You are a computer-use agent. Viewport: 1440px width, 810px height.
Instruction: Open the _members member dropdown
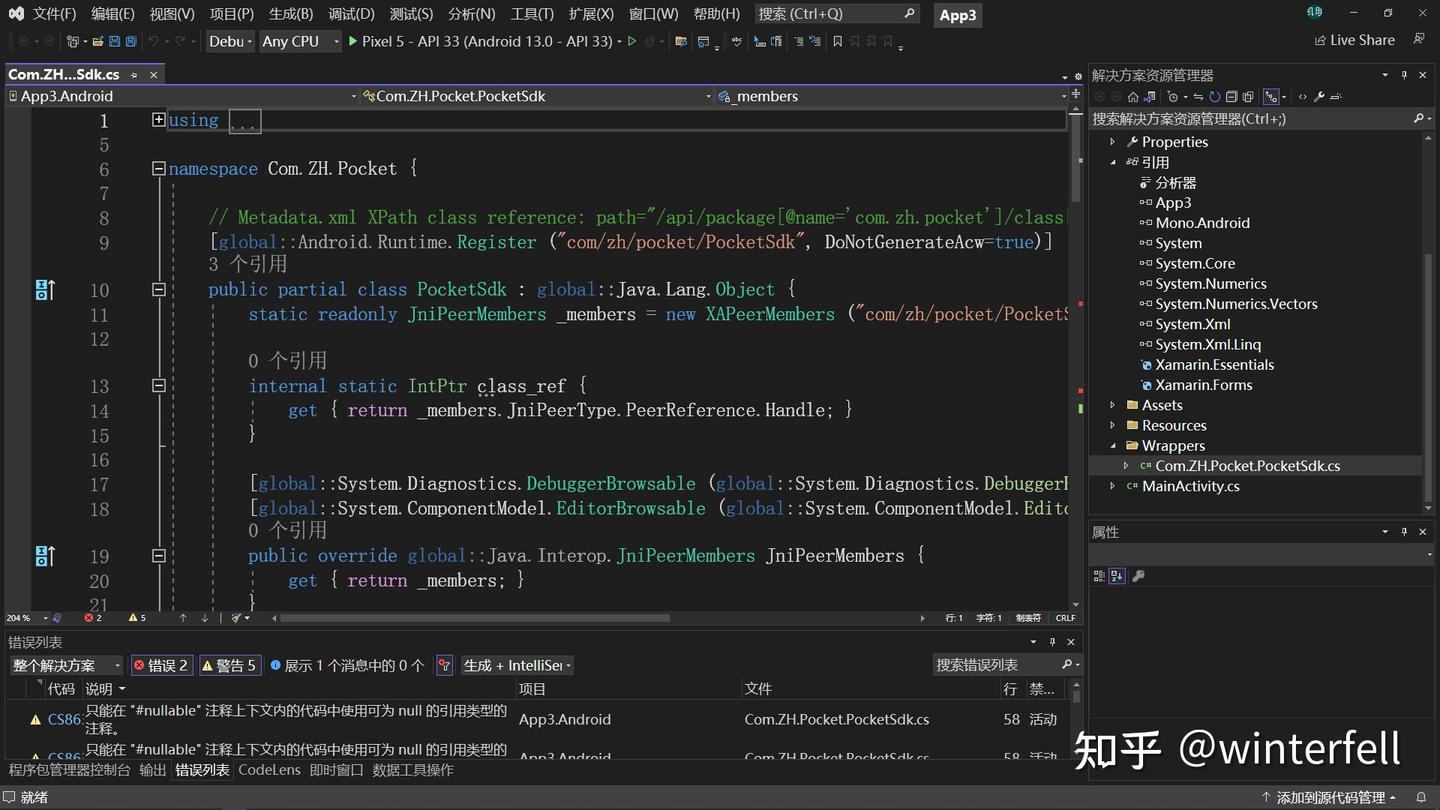click(x=892, y=96)
